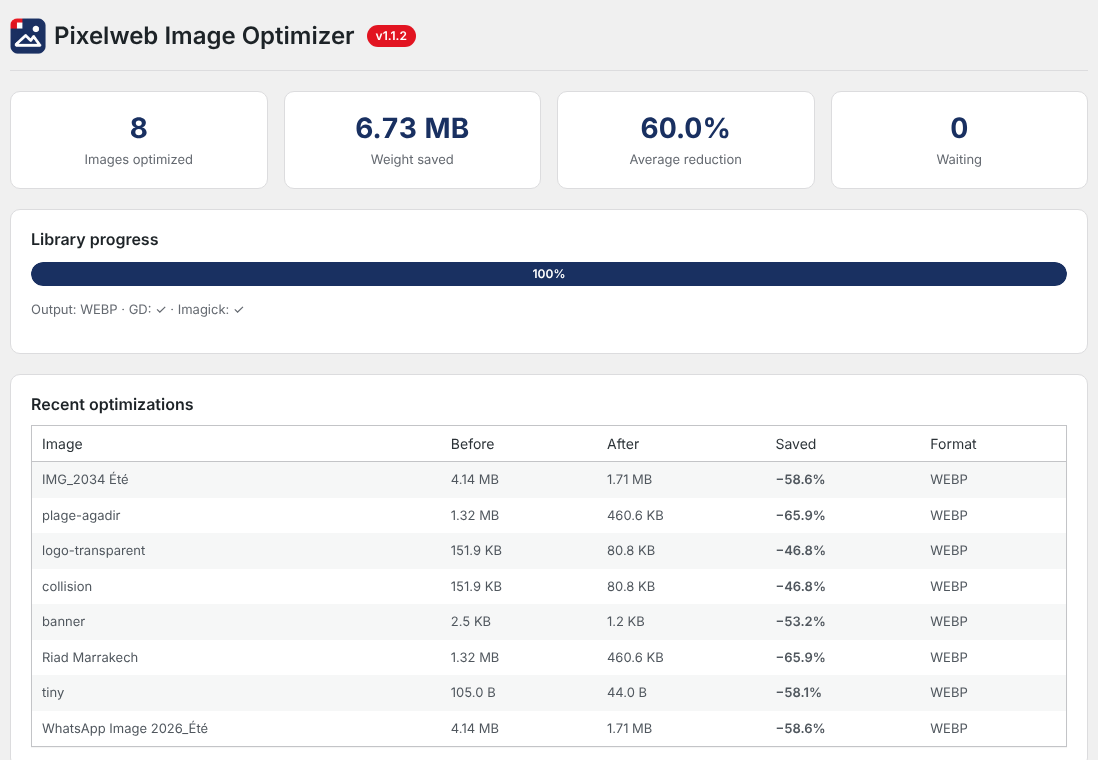Screen dimensions: 1098x760
Task: Click the 105.0 B before size for tiny
Action: tap(473, 693)
